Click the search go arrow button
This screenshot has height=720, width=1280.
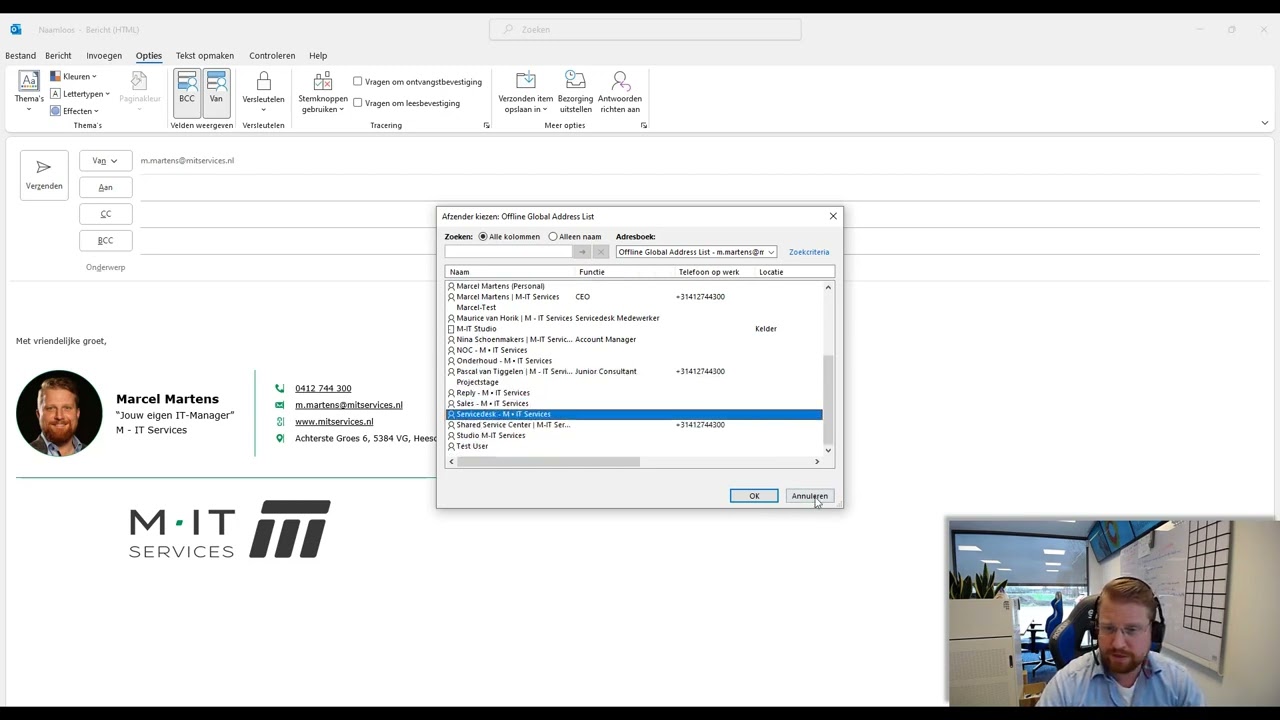coord(582,252)
